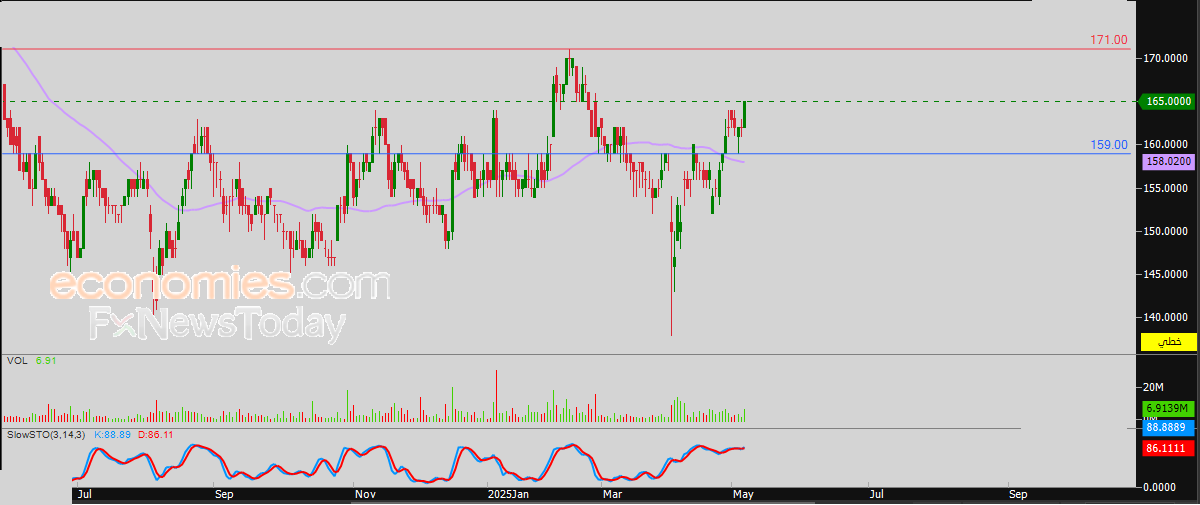Click the 2025Jan label on time axis
This screenshot has height=505, width=1200.
(510, 494)
